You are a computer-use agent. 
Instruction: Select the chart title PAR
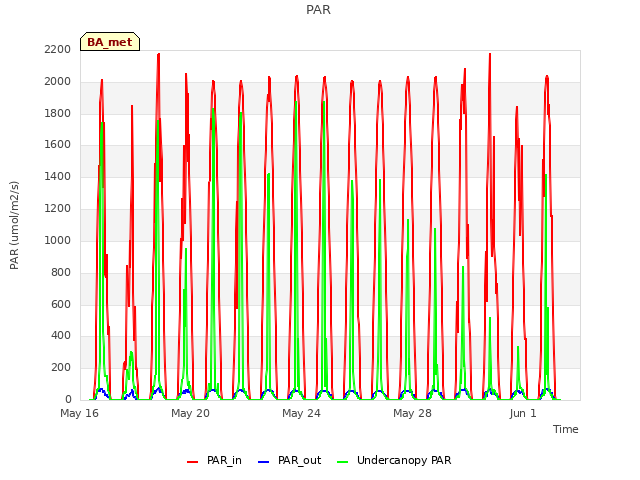pyautogui.click(x=318, y=9)
